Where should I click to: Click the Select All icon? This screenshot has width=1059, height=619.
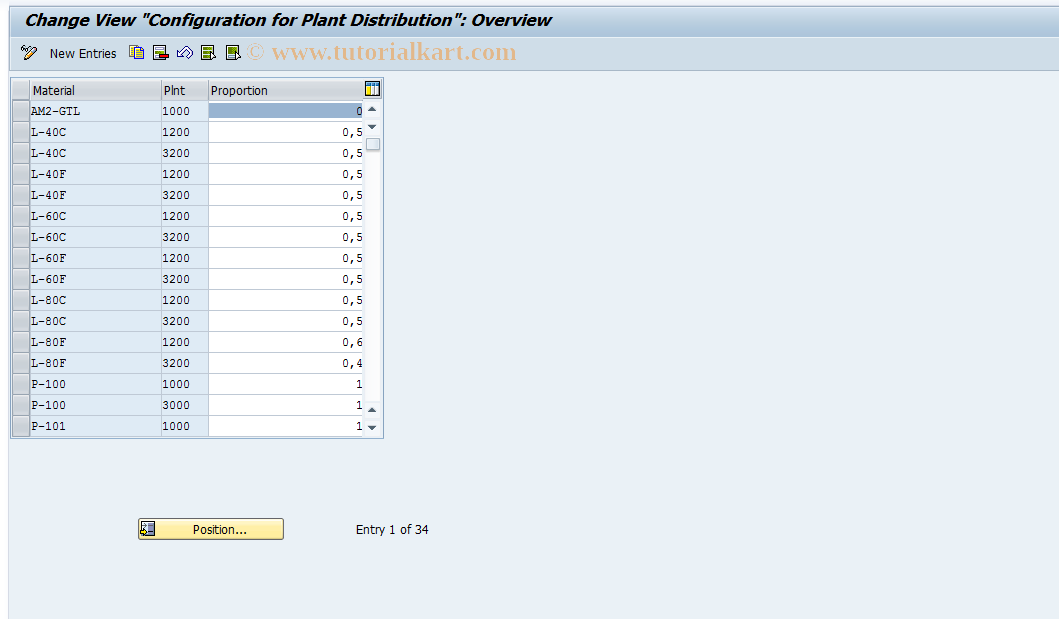pos(209,53)
